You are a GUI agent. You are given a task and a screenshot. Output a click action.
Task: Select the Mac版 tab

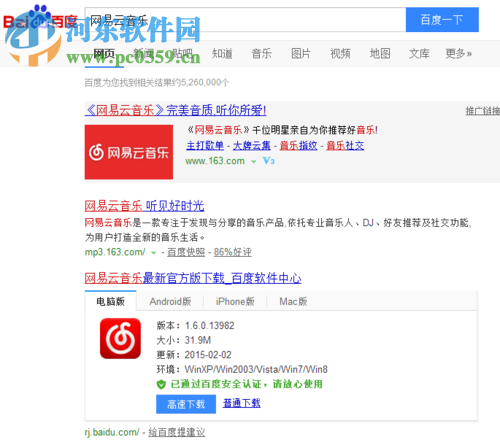coord(293,301)
